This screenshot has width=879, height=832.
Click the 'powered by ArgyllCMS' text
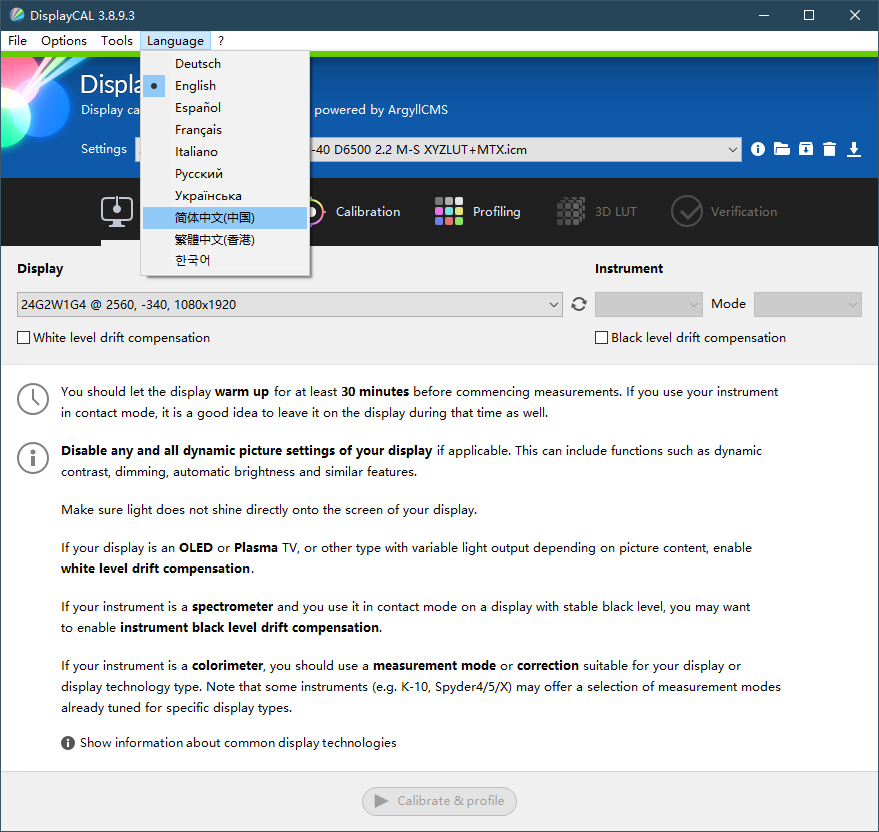381,110
